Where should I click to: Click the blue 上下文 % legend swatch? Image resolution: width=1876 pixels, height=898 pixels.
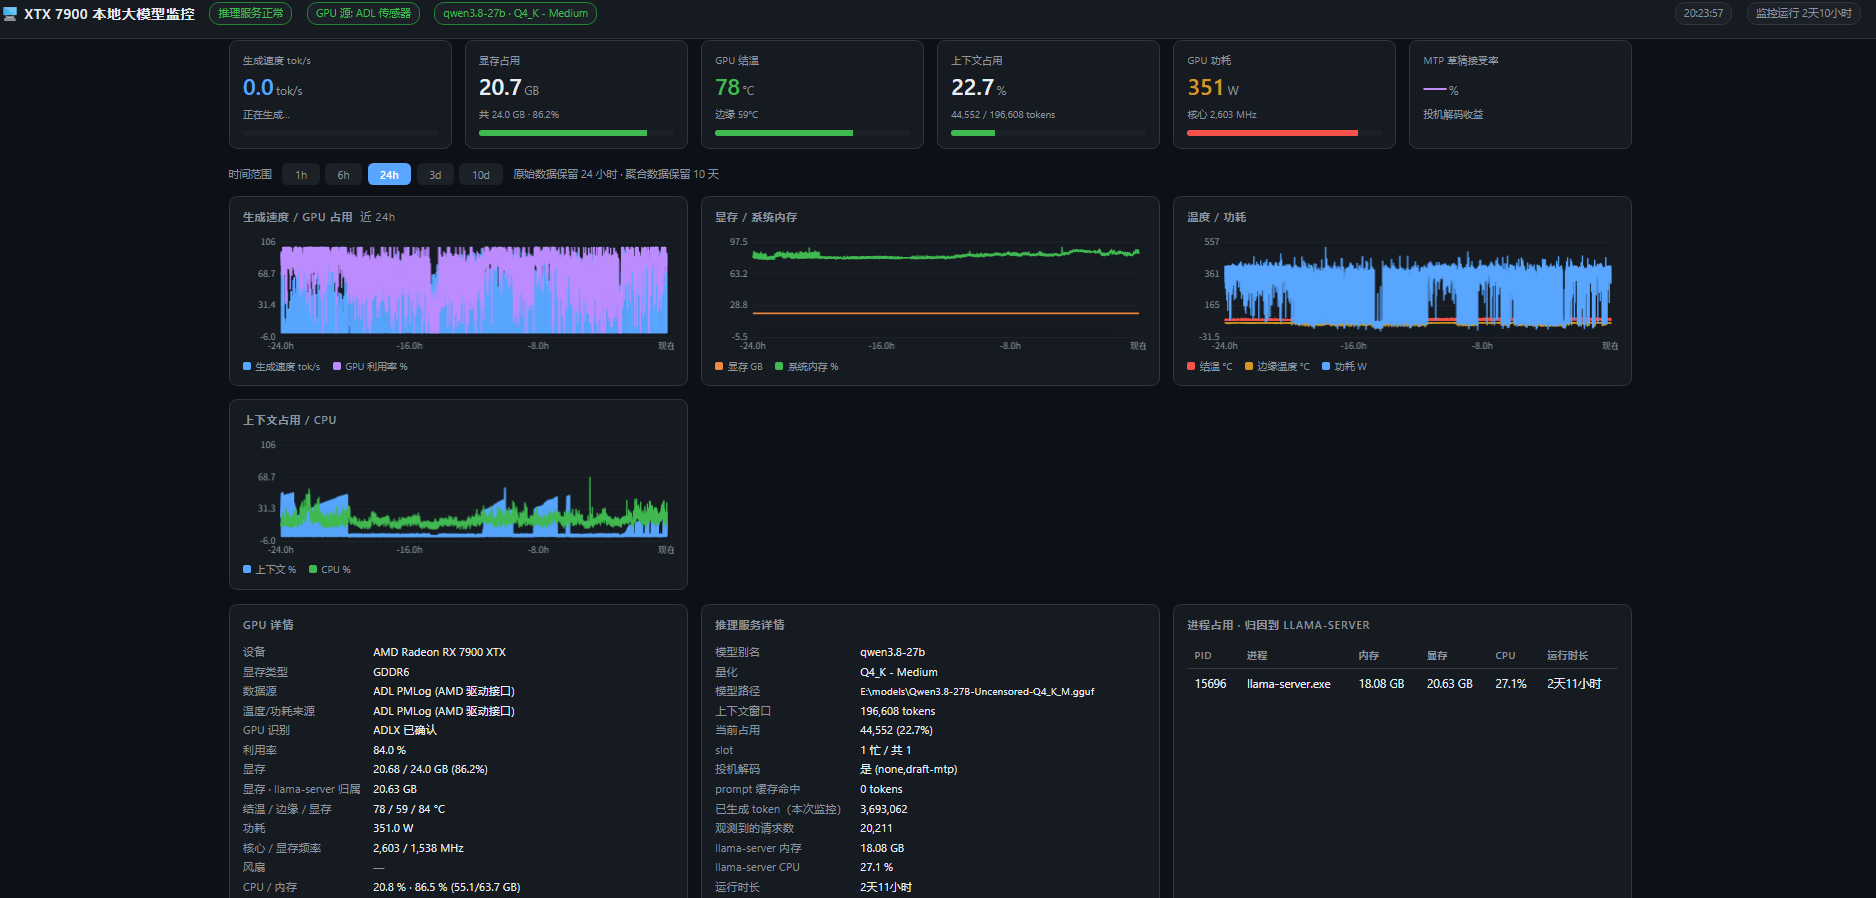tap(247, 570)
